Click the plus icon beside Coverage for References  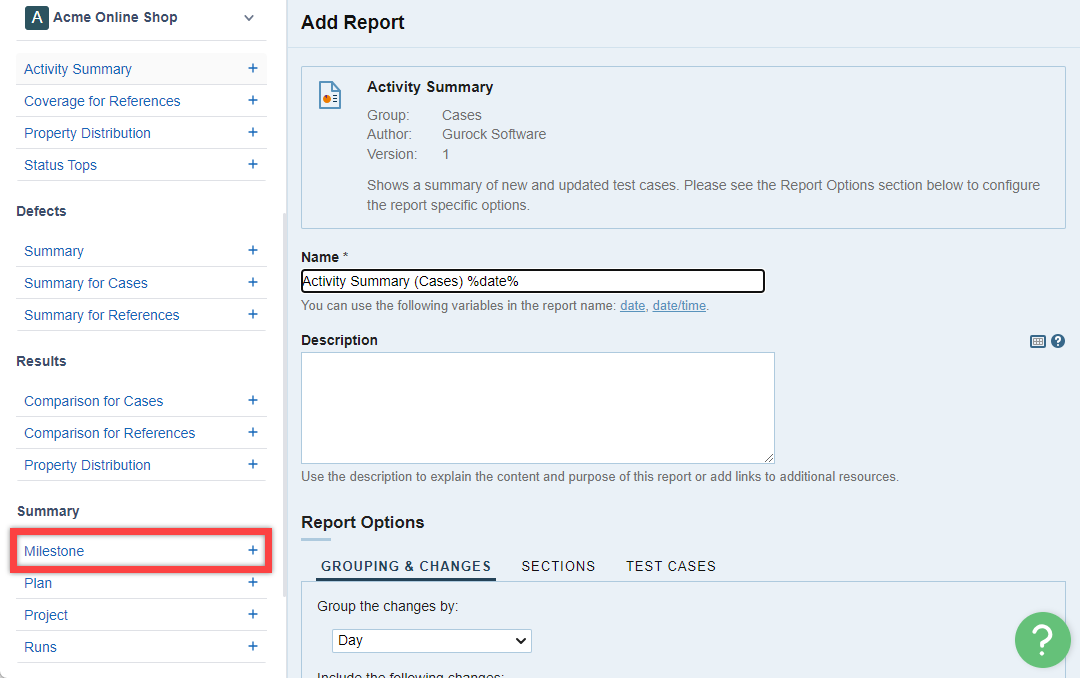(252, 101)
